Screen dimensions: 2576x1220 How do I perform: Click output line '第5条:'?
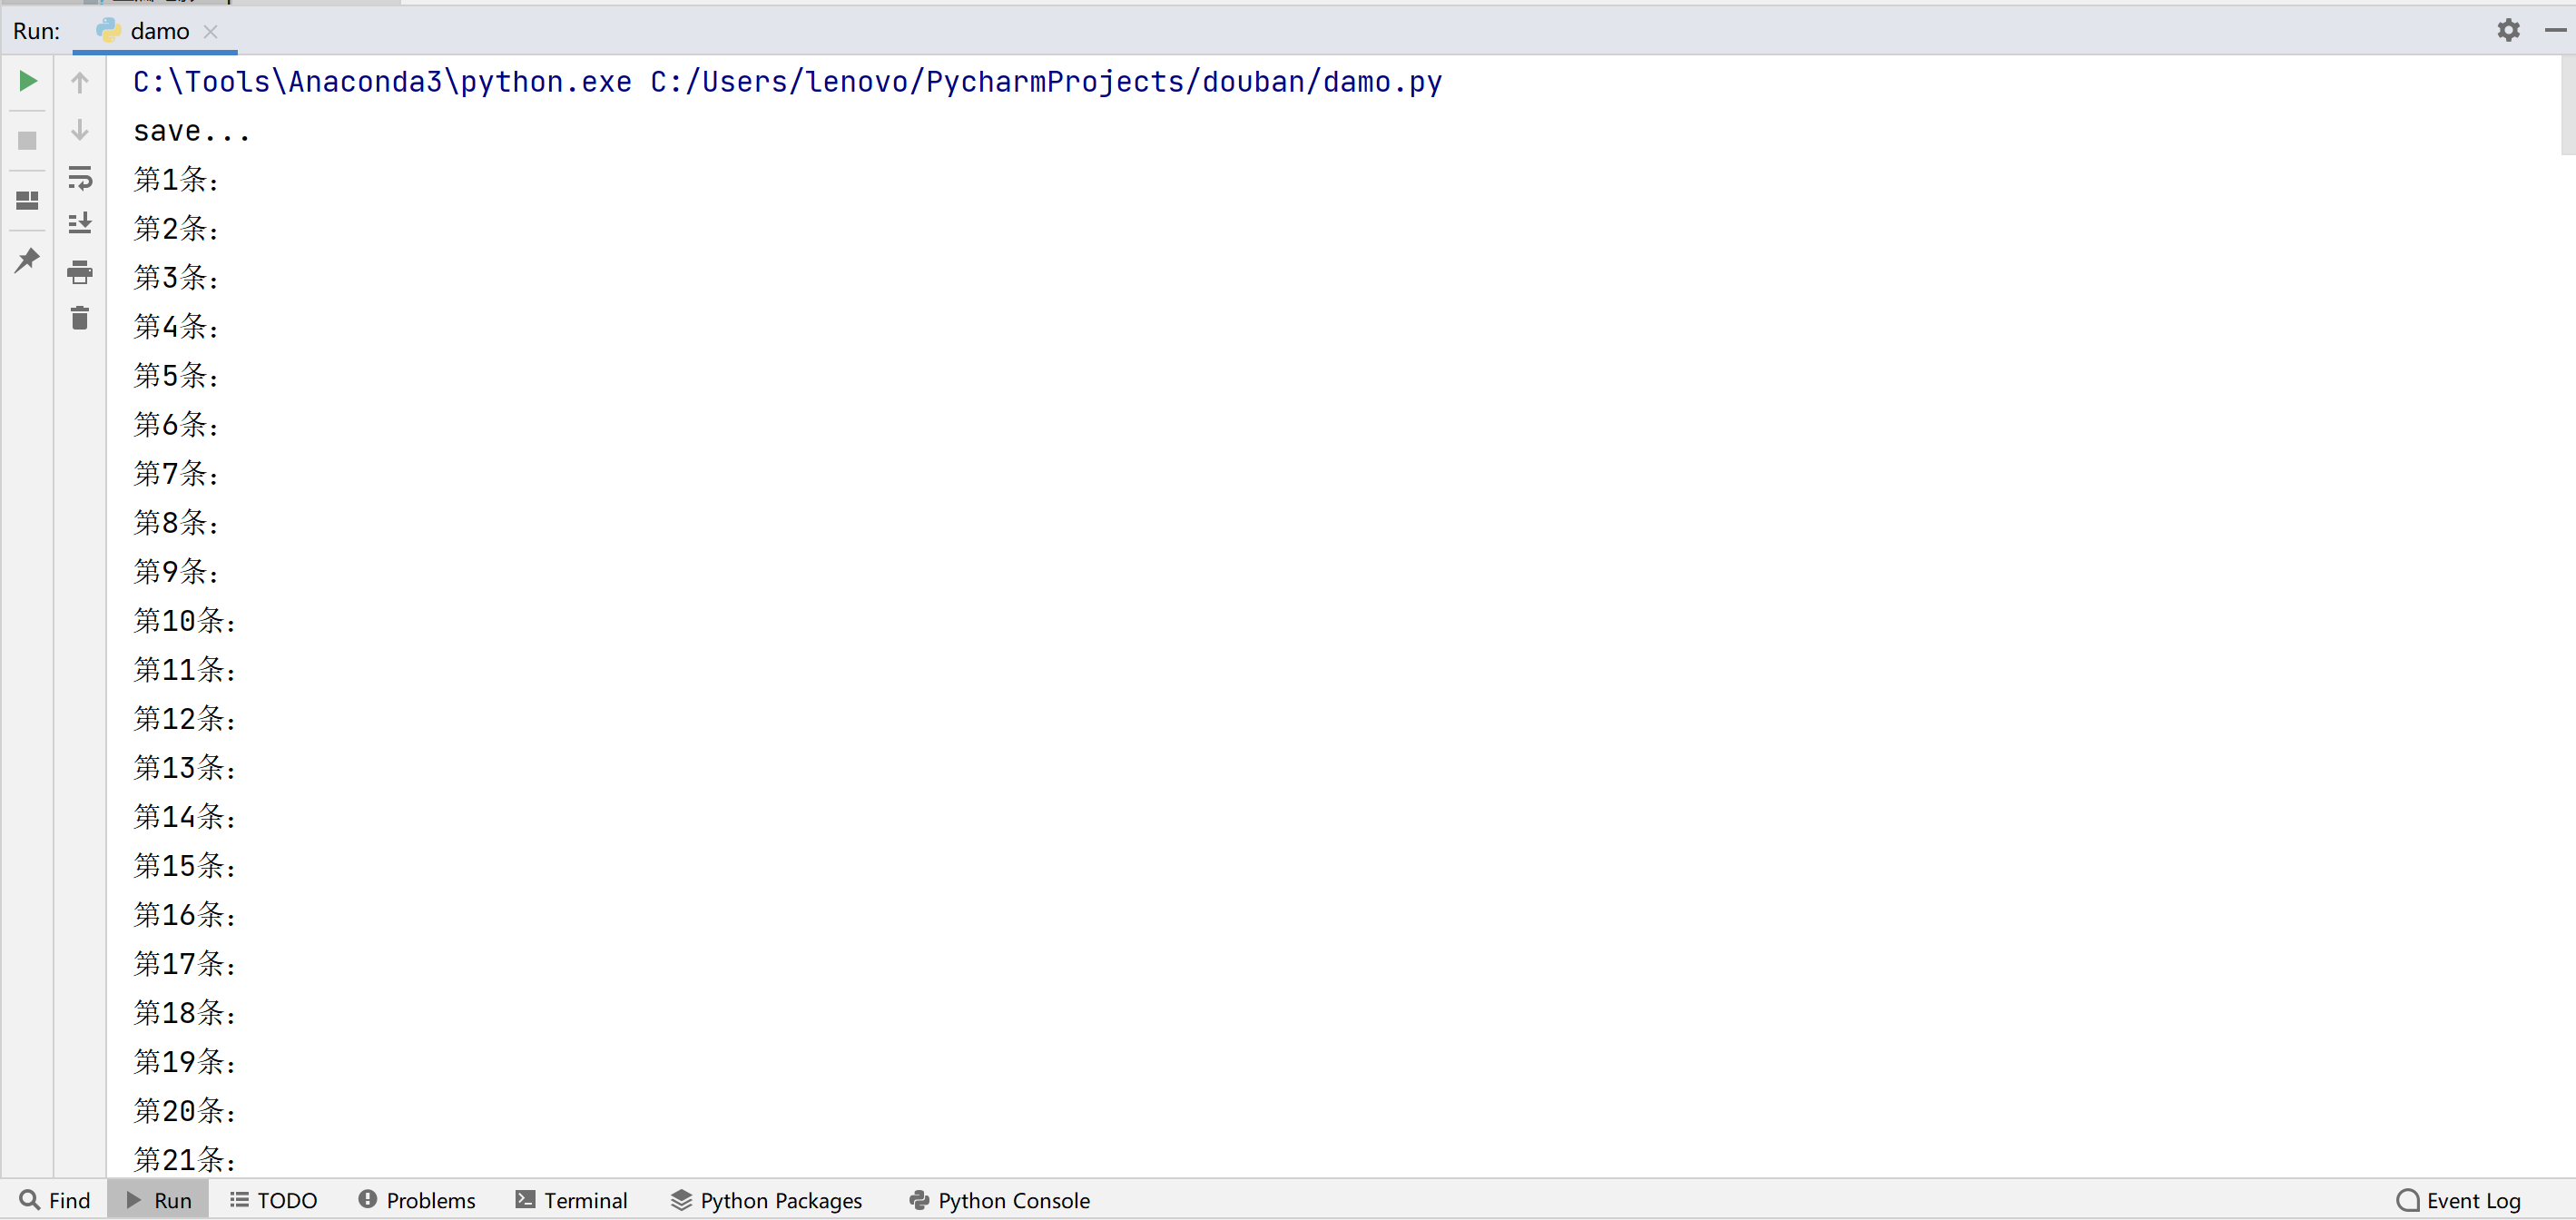pos(177,376)
